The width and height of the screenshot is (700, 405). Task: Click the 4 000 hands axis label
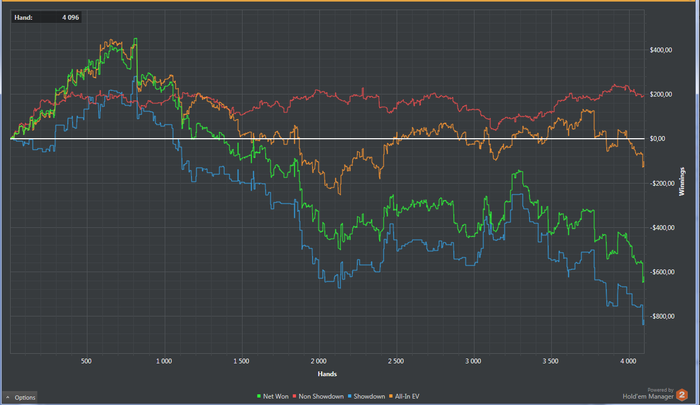pyautogui.click(x=628, y=361)
